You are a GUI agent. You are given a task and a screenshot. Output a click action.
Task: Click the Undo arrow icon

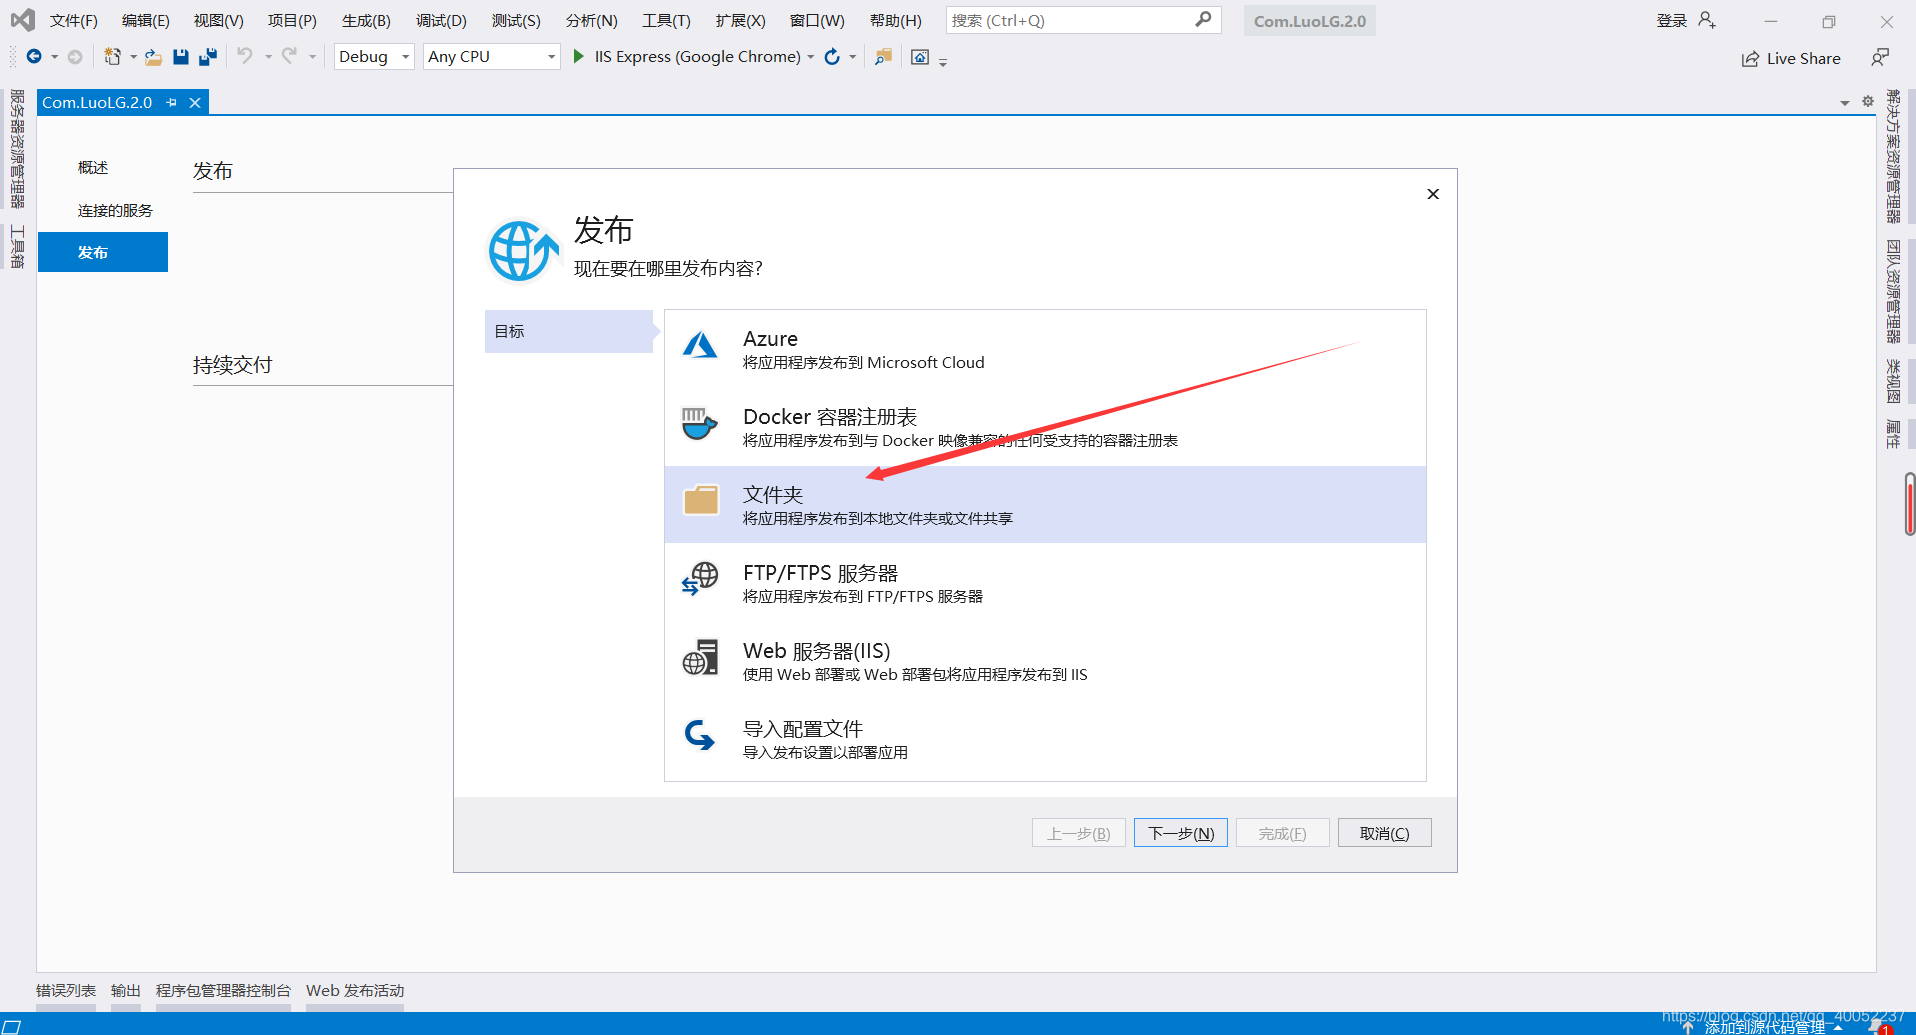click(x=245, y=56)
